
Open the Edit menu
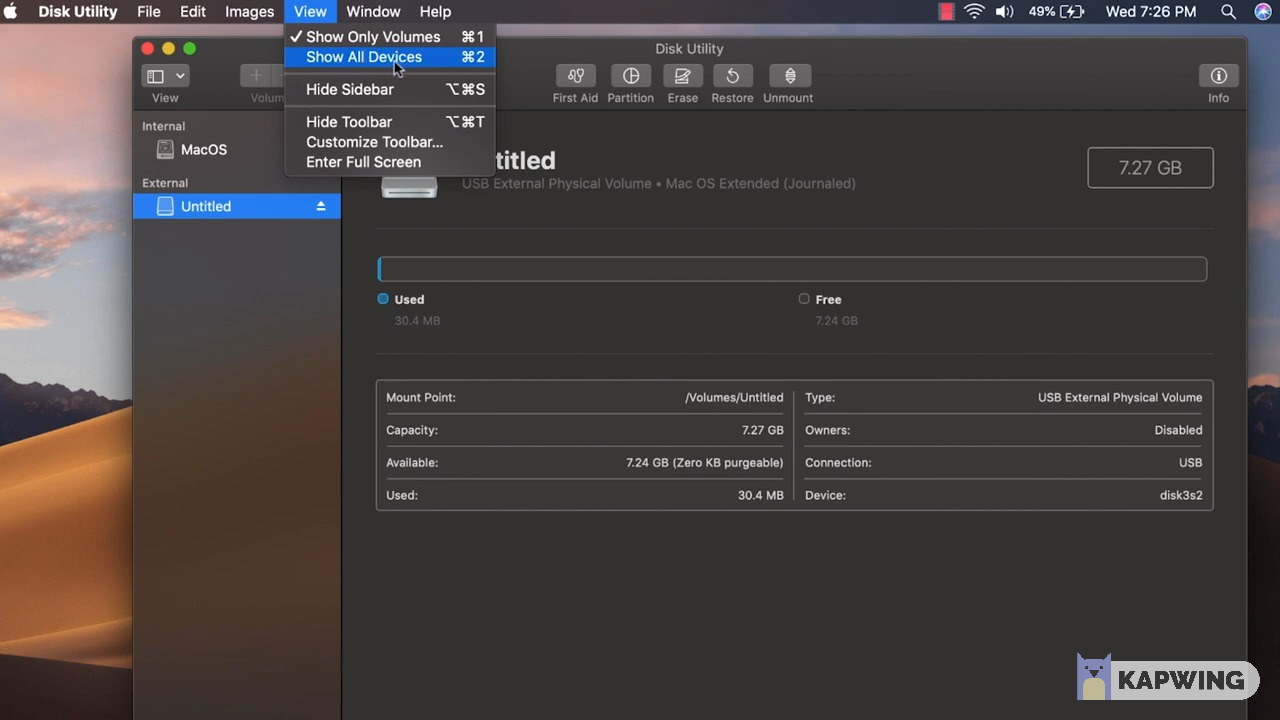coord(193,12)
